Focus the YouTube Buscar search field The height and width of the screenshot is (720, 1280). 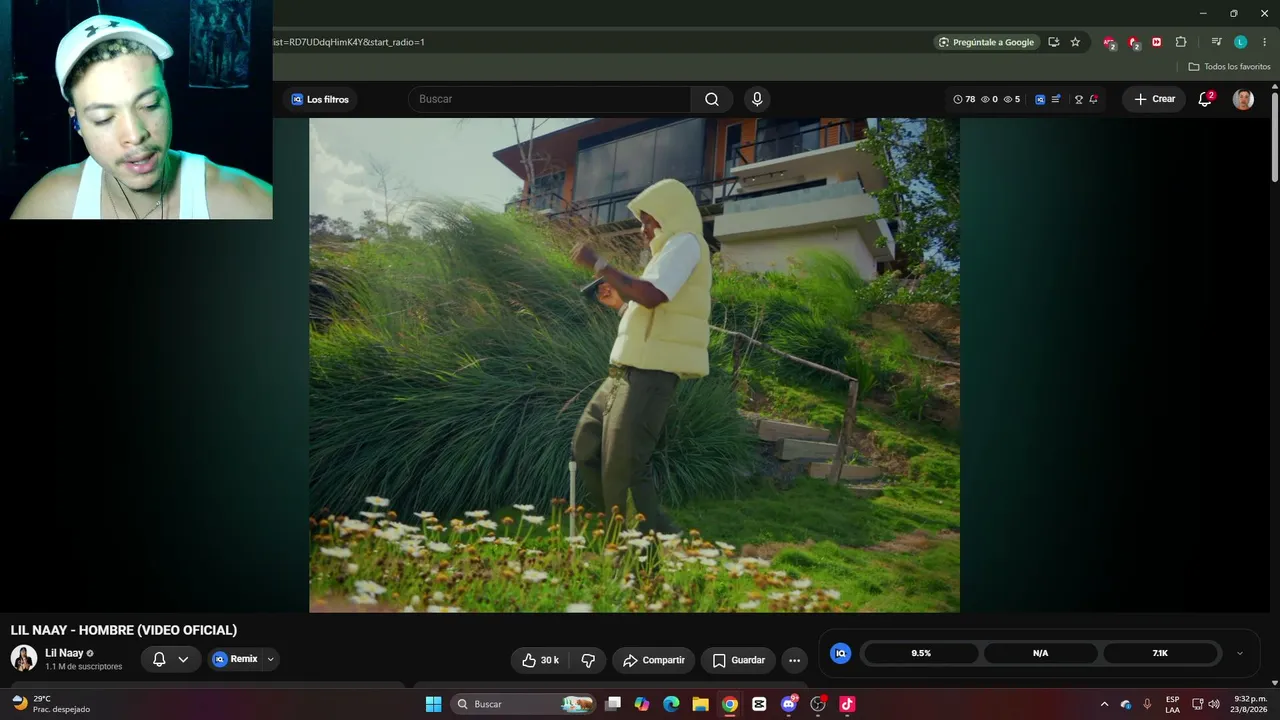pos(549,99)
